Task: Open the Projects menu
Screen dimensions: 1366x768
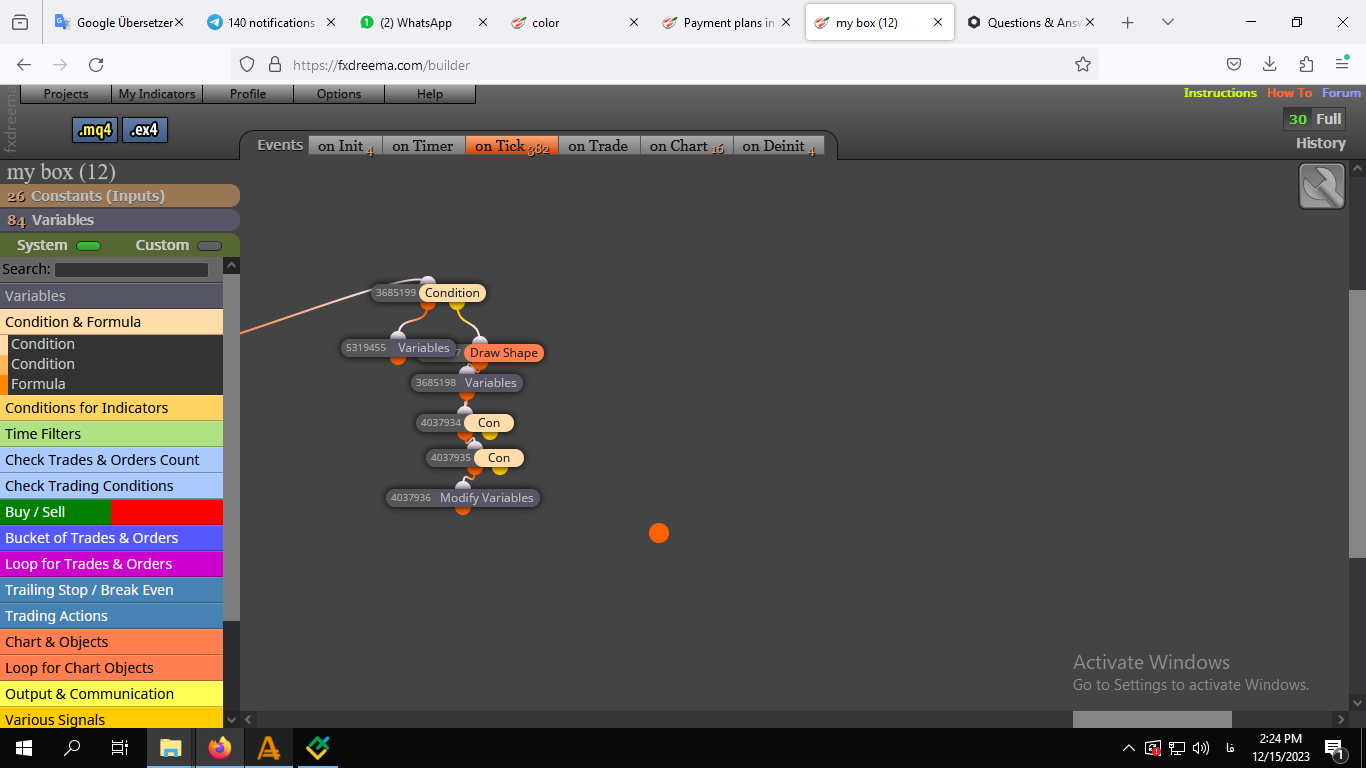Action: click(66, 94)
